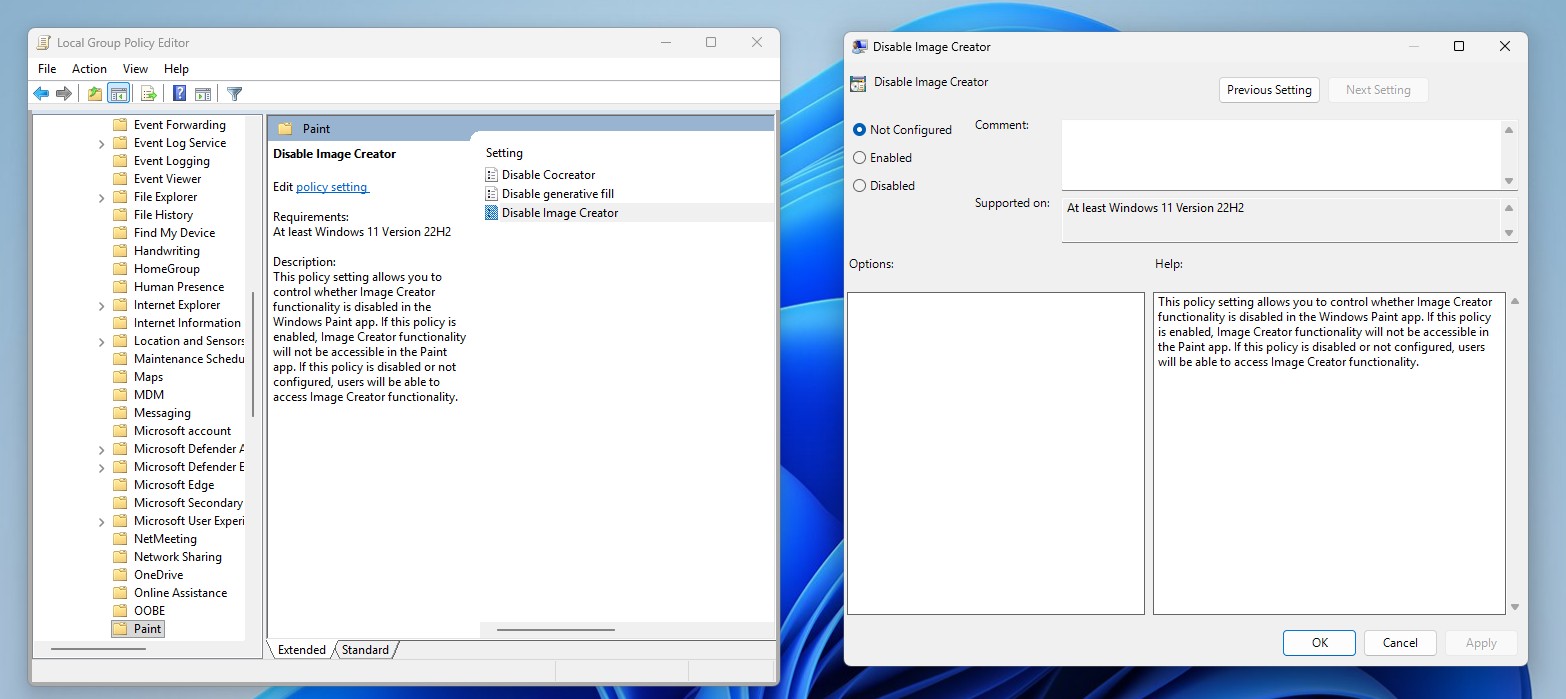Click the Forward navigation arrow
This screenshot has width=1566, height=699.
click(63, 93)
